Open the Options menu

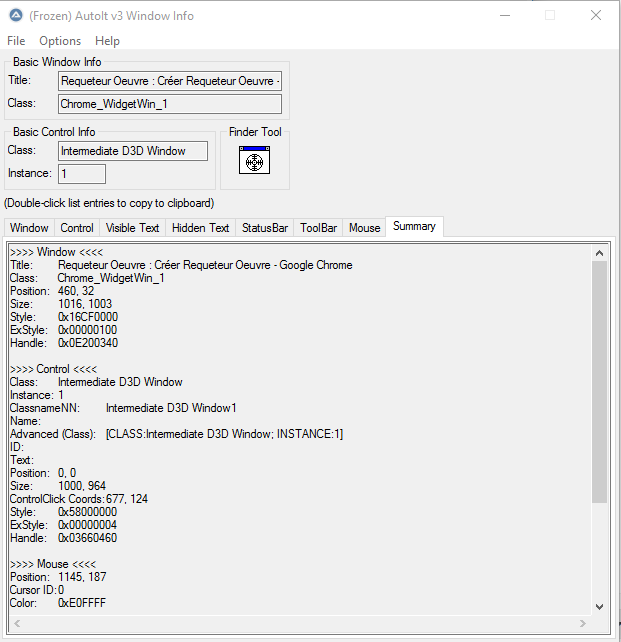(x=60, y=41)
